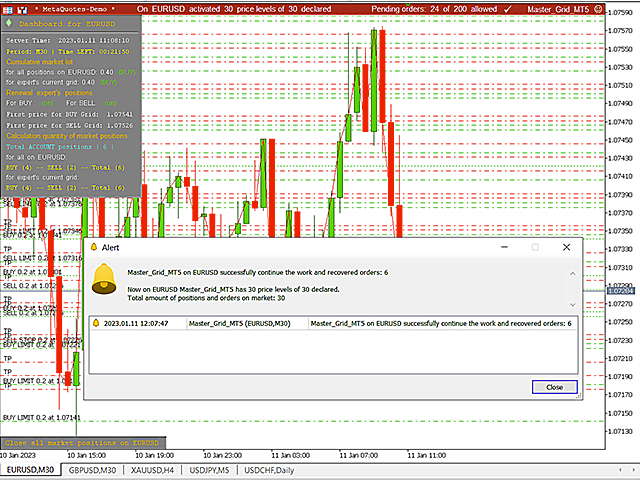
Task: Click 'BUY LIMIT 0.2 at 1.07141' order label
Action: click(42, 418)
